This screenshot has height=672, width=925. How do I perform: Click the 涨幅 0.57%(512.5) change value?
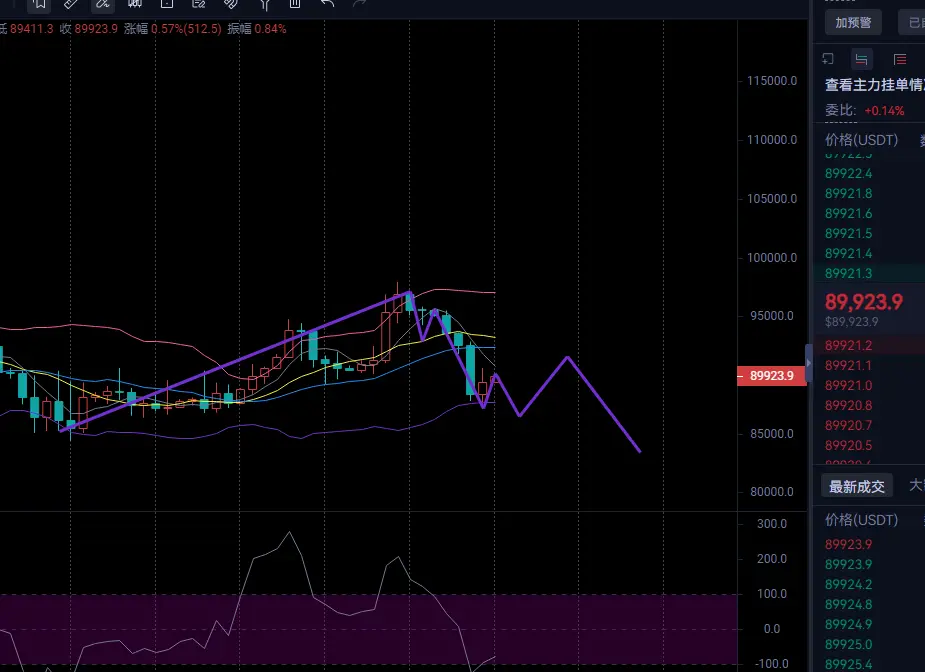pos(173,29)
